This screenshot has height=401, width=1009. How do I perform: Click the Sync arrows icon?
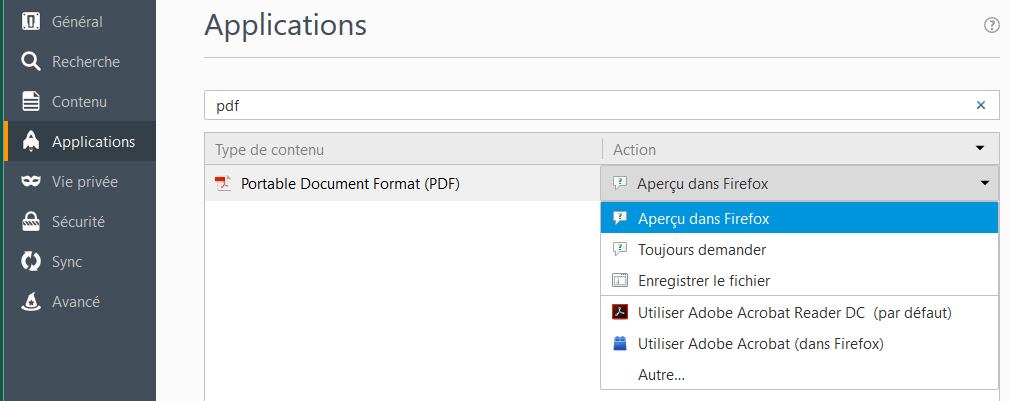point(31,262)
